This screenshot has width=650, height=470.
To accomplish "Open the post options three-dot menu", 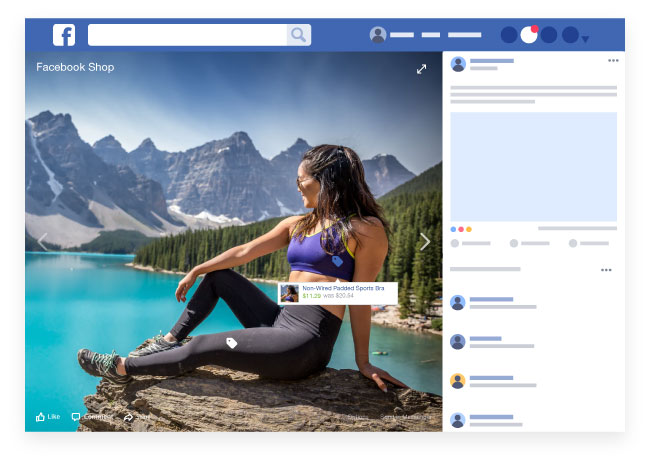I will [x=613, y=61].
